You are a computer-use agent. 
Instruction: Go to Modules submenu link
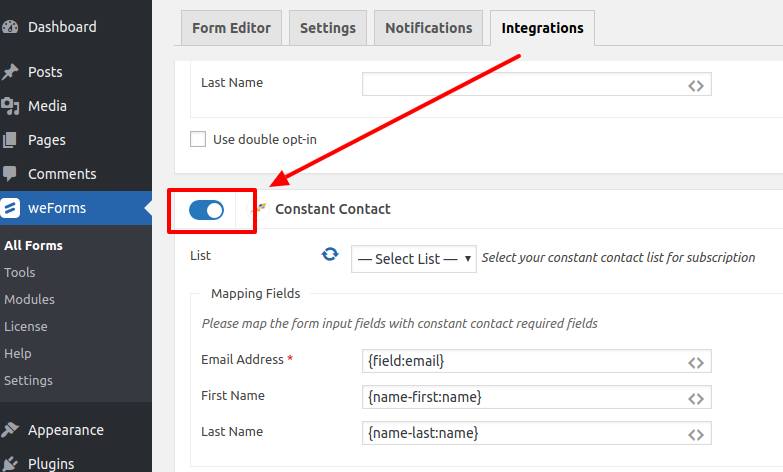click(29, 299)
